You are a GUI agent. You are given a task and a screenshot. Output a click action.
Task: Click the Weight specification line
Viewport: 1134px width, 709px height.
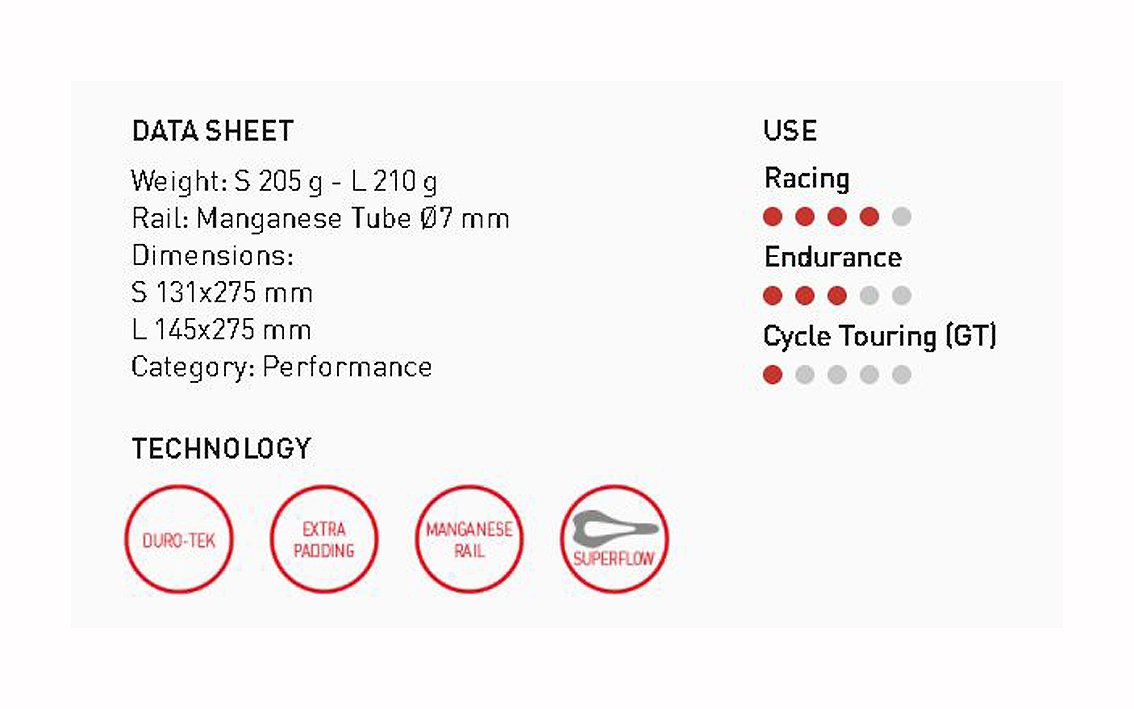pos(284,182)
